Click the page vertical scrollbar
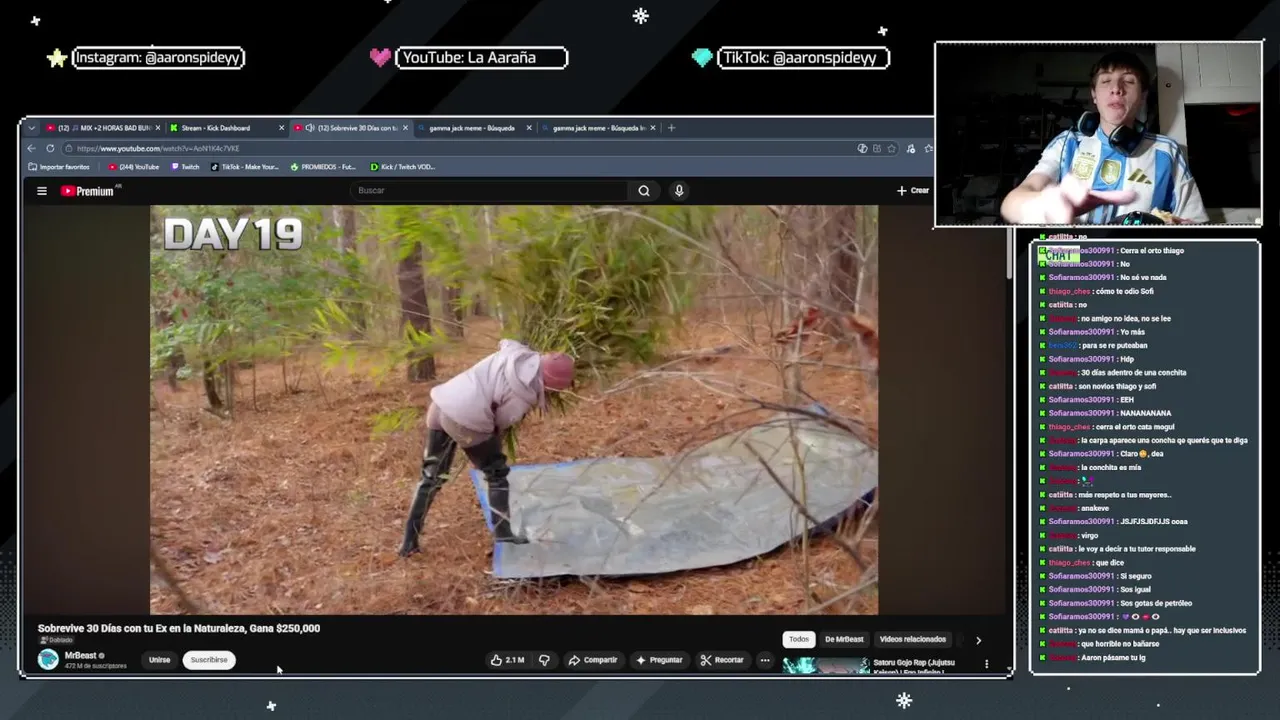Viewport: 1280px width, 720px height. pyautogui.click(x=1008, y=252)
